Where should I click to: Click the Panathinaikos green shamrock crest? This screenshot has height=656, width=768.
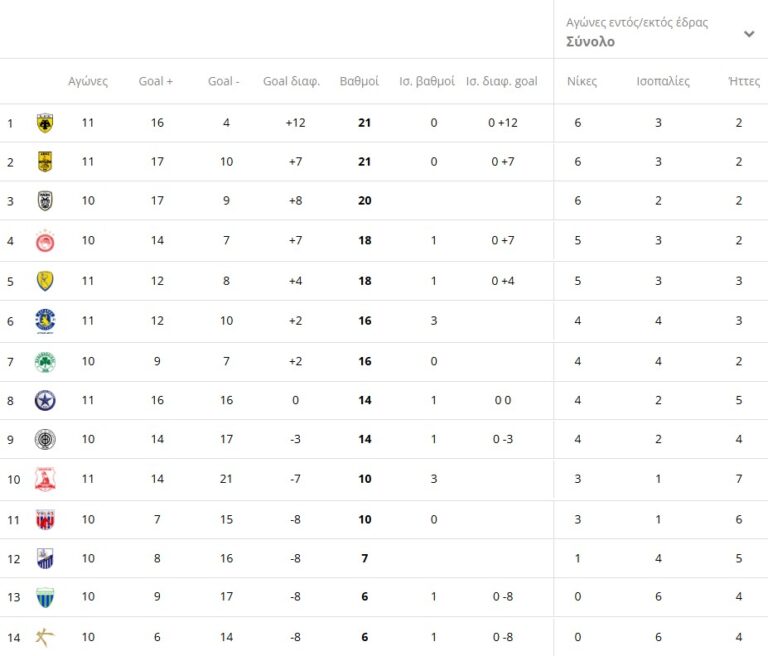[45, 361]
